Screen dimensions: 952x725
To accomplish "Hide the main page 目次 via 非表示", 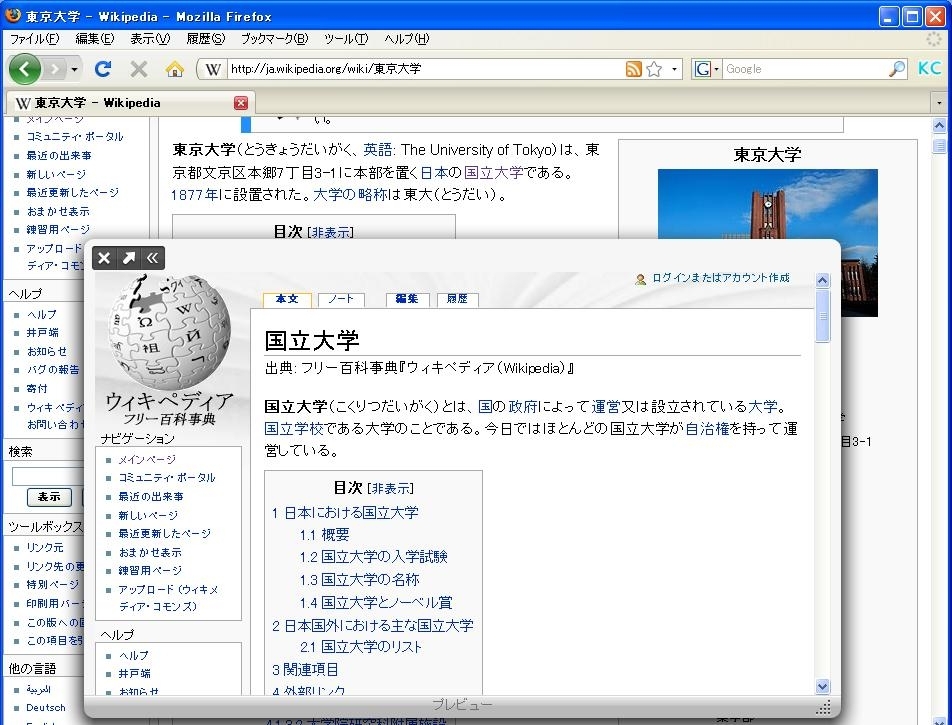I will (330, 233).
